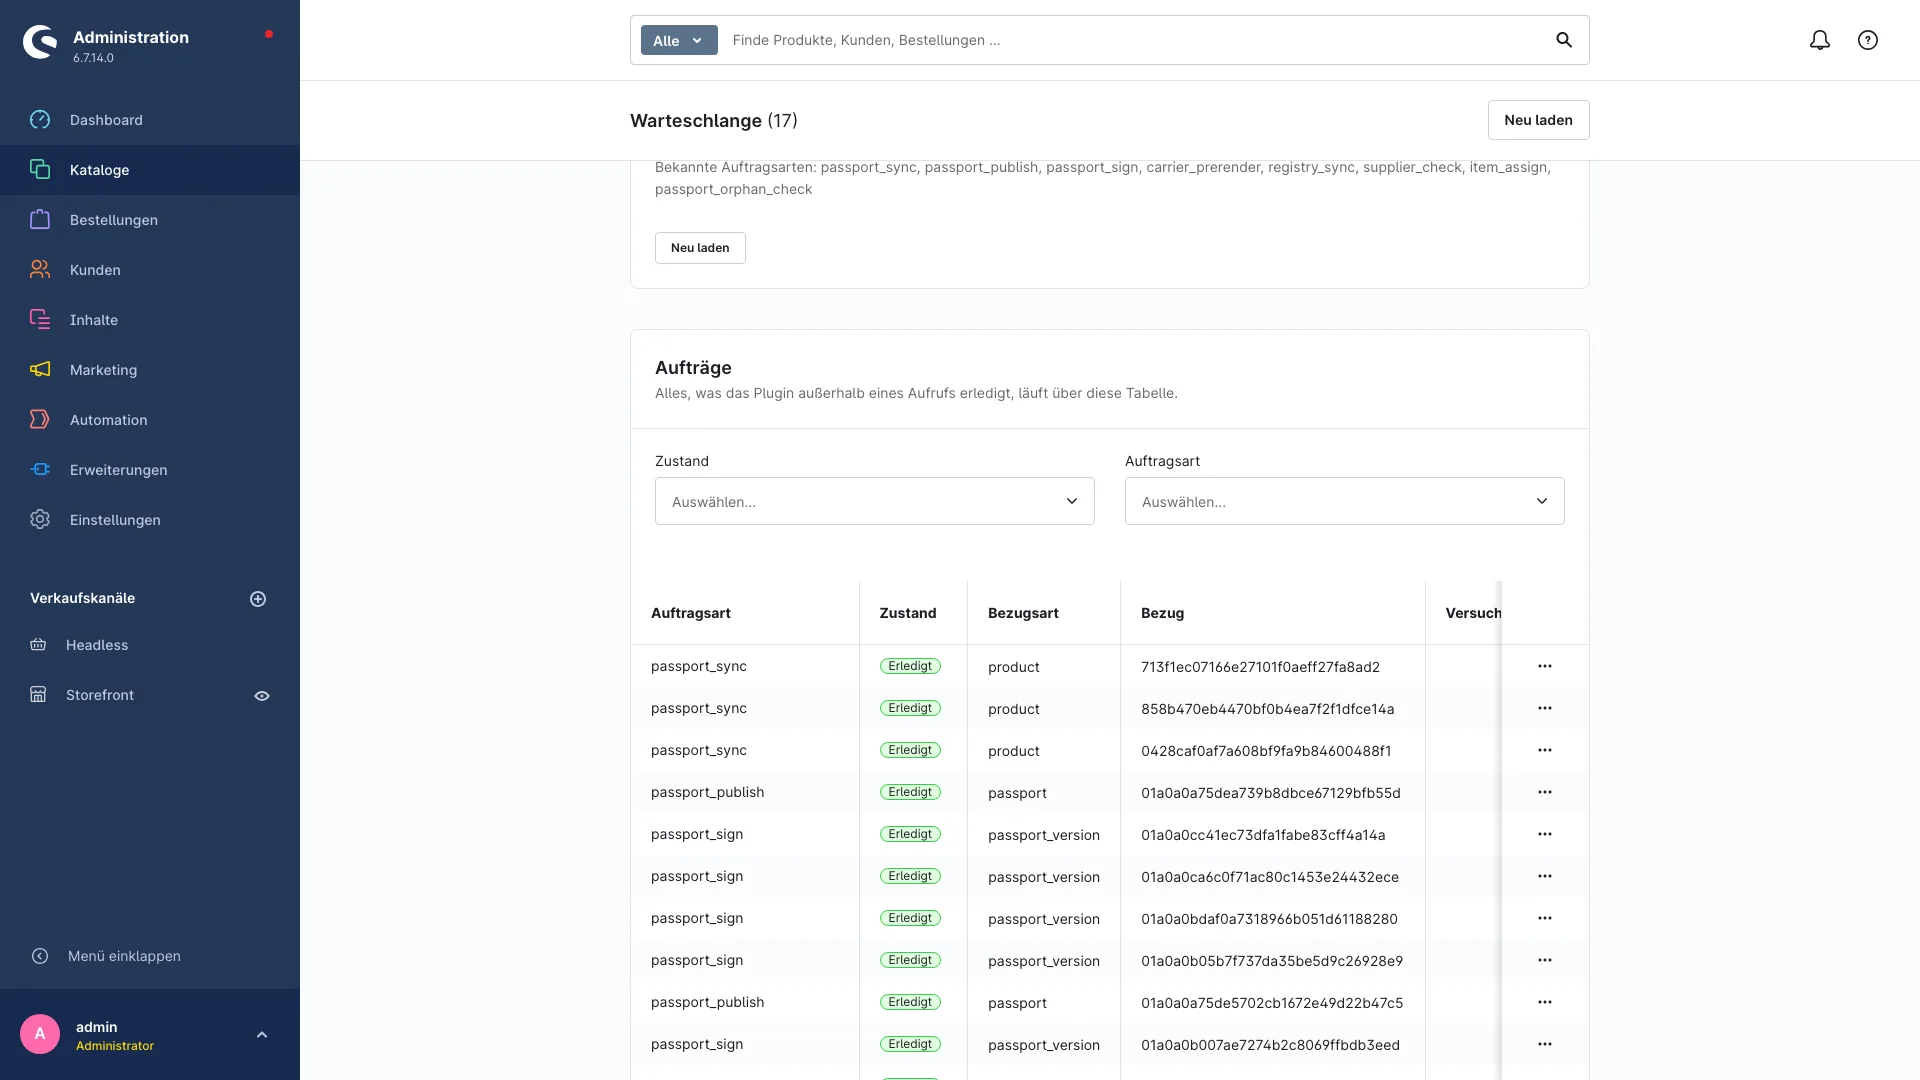
Task: Open the Auftragsart filter dropdown
Action: (1345, 501)
